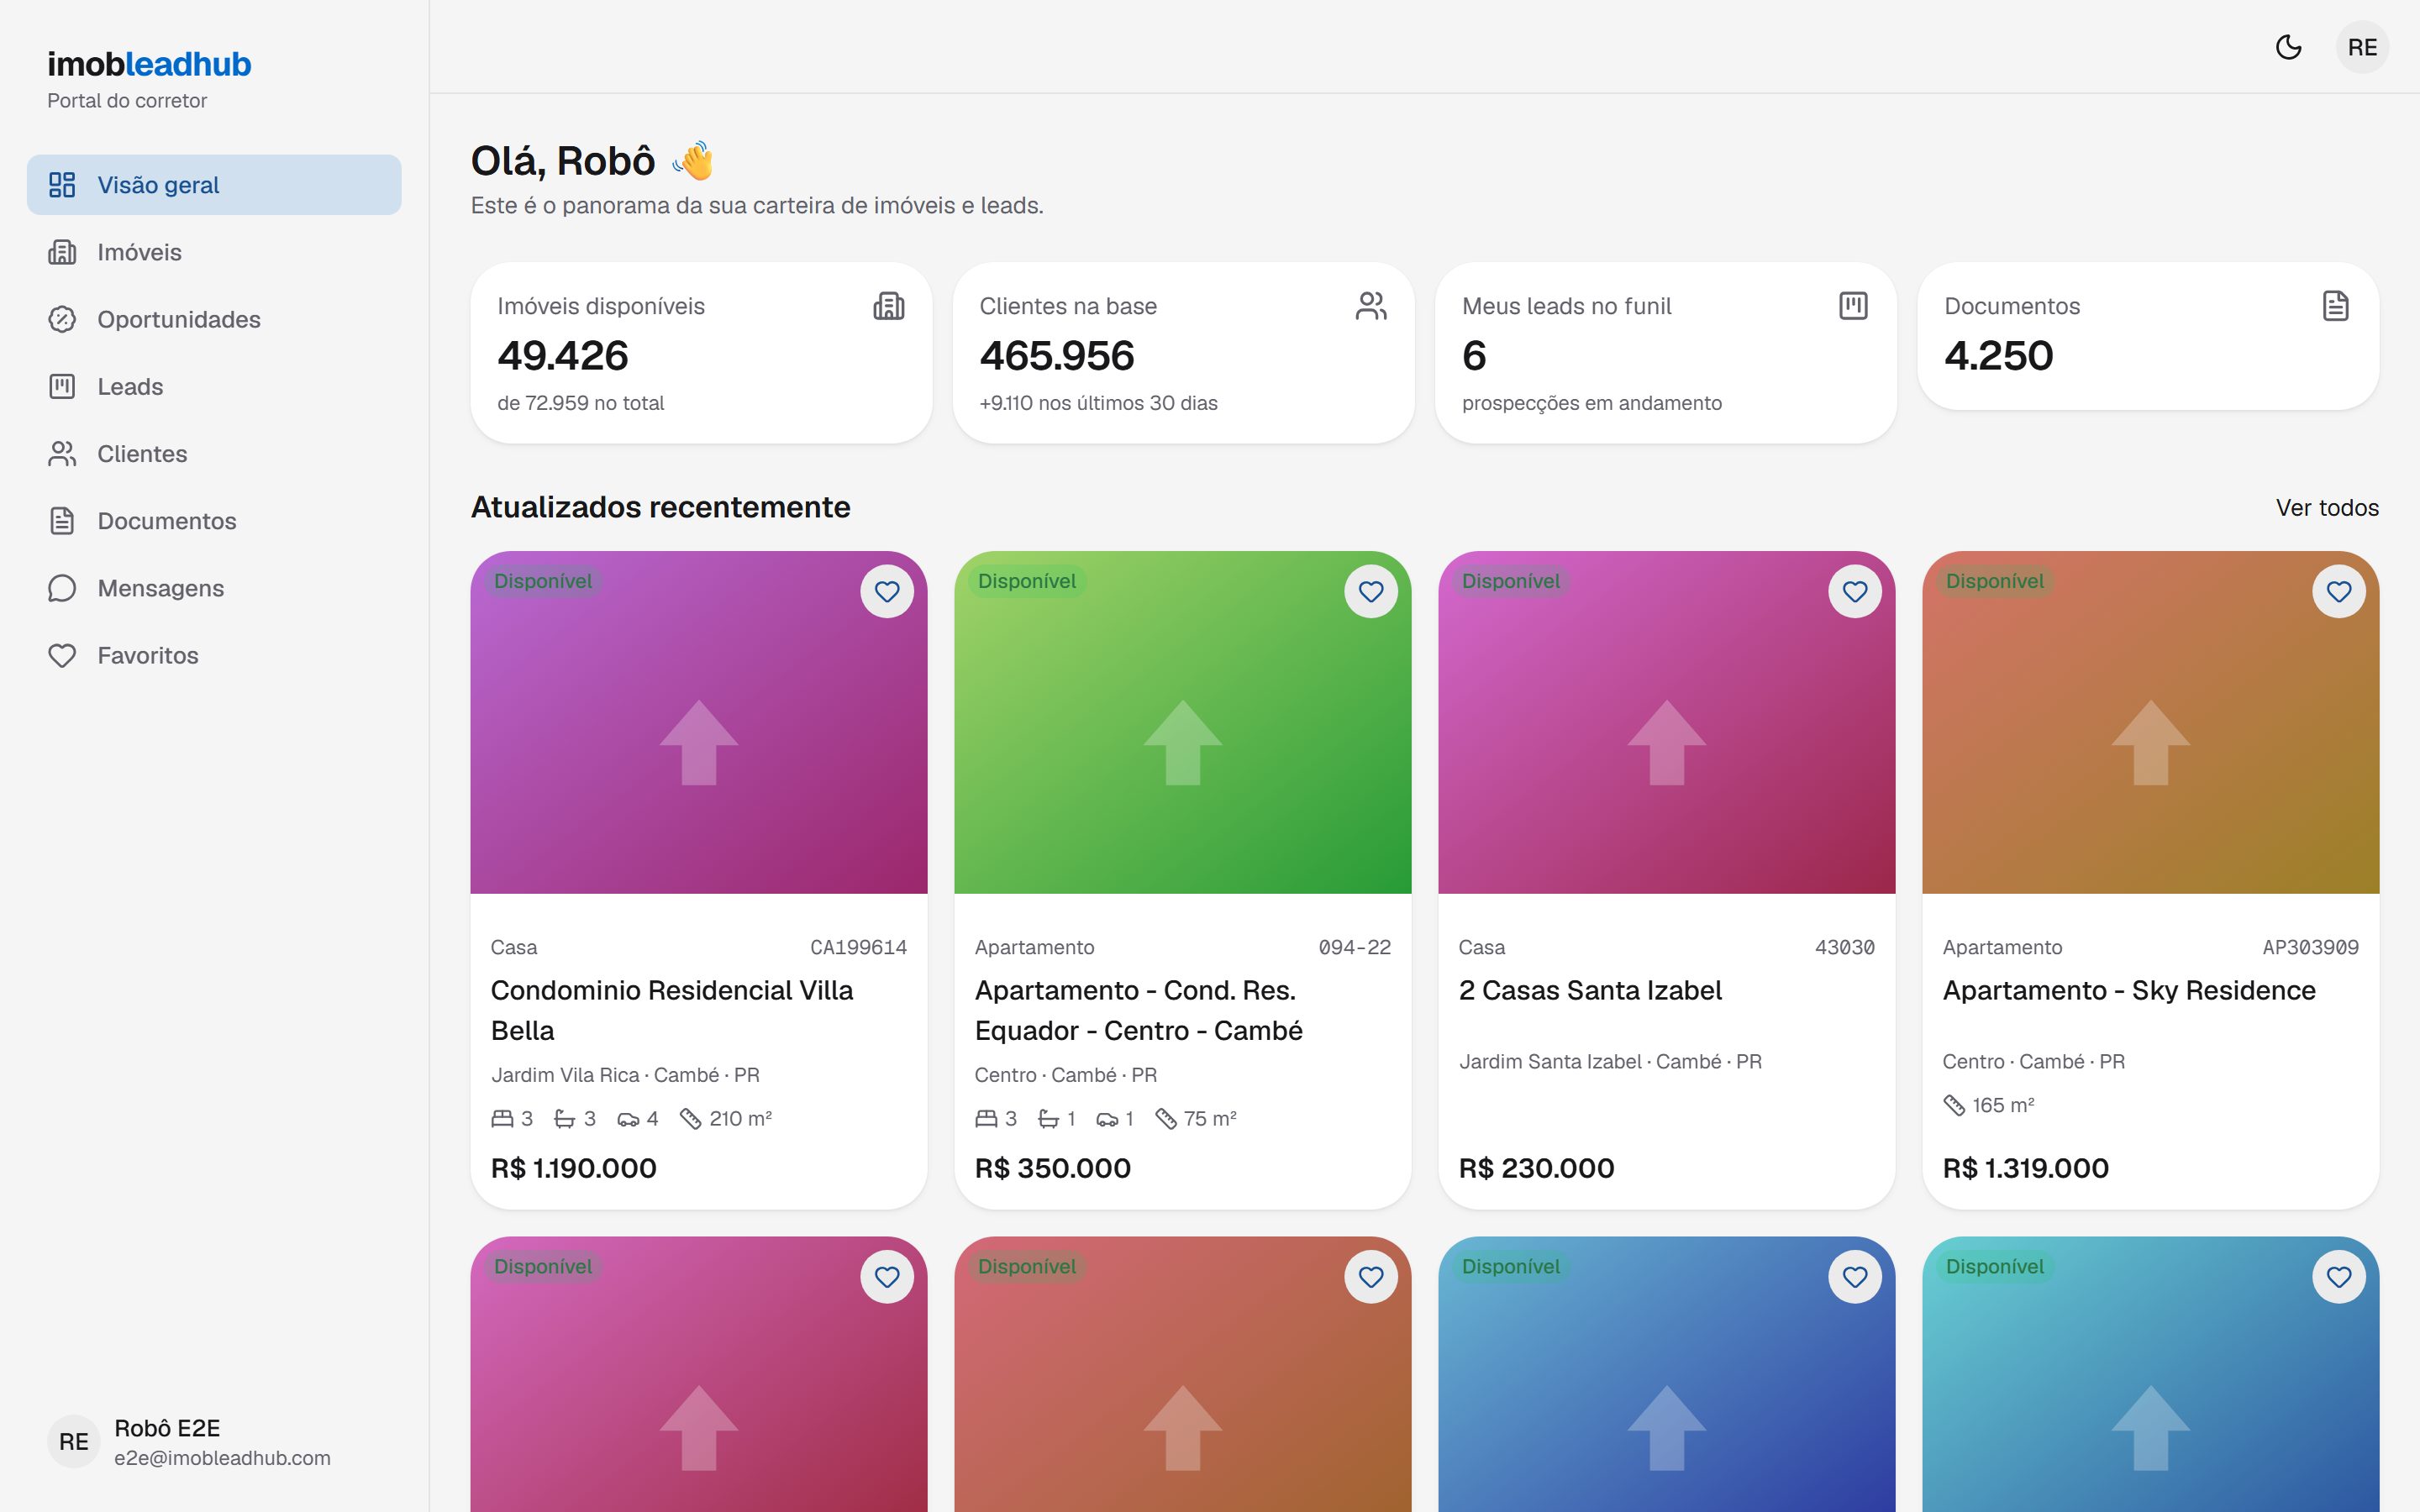Click the Imóveis building icon in sidebar
Screen dimensions: 2420x1512
62,252
